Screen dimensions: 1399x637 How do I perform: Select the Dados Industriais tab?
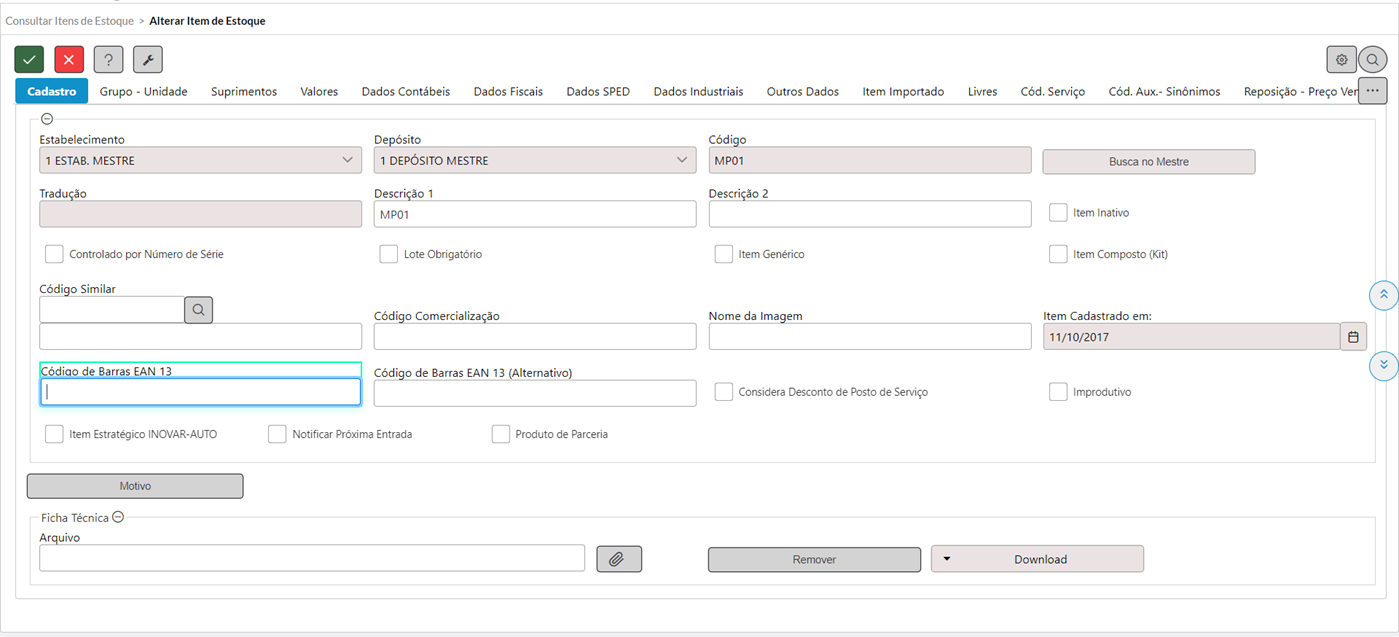[x=698, y=91]
